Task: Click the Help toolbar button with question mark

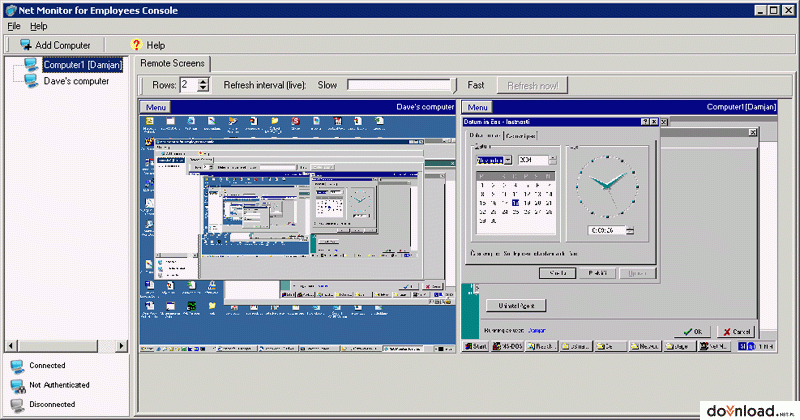Action: click(x=147, y=45)
